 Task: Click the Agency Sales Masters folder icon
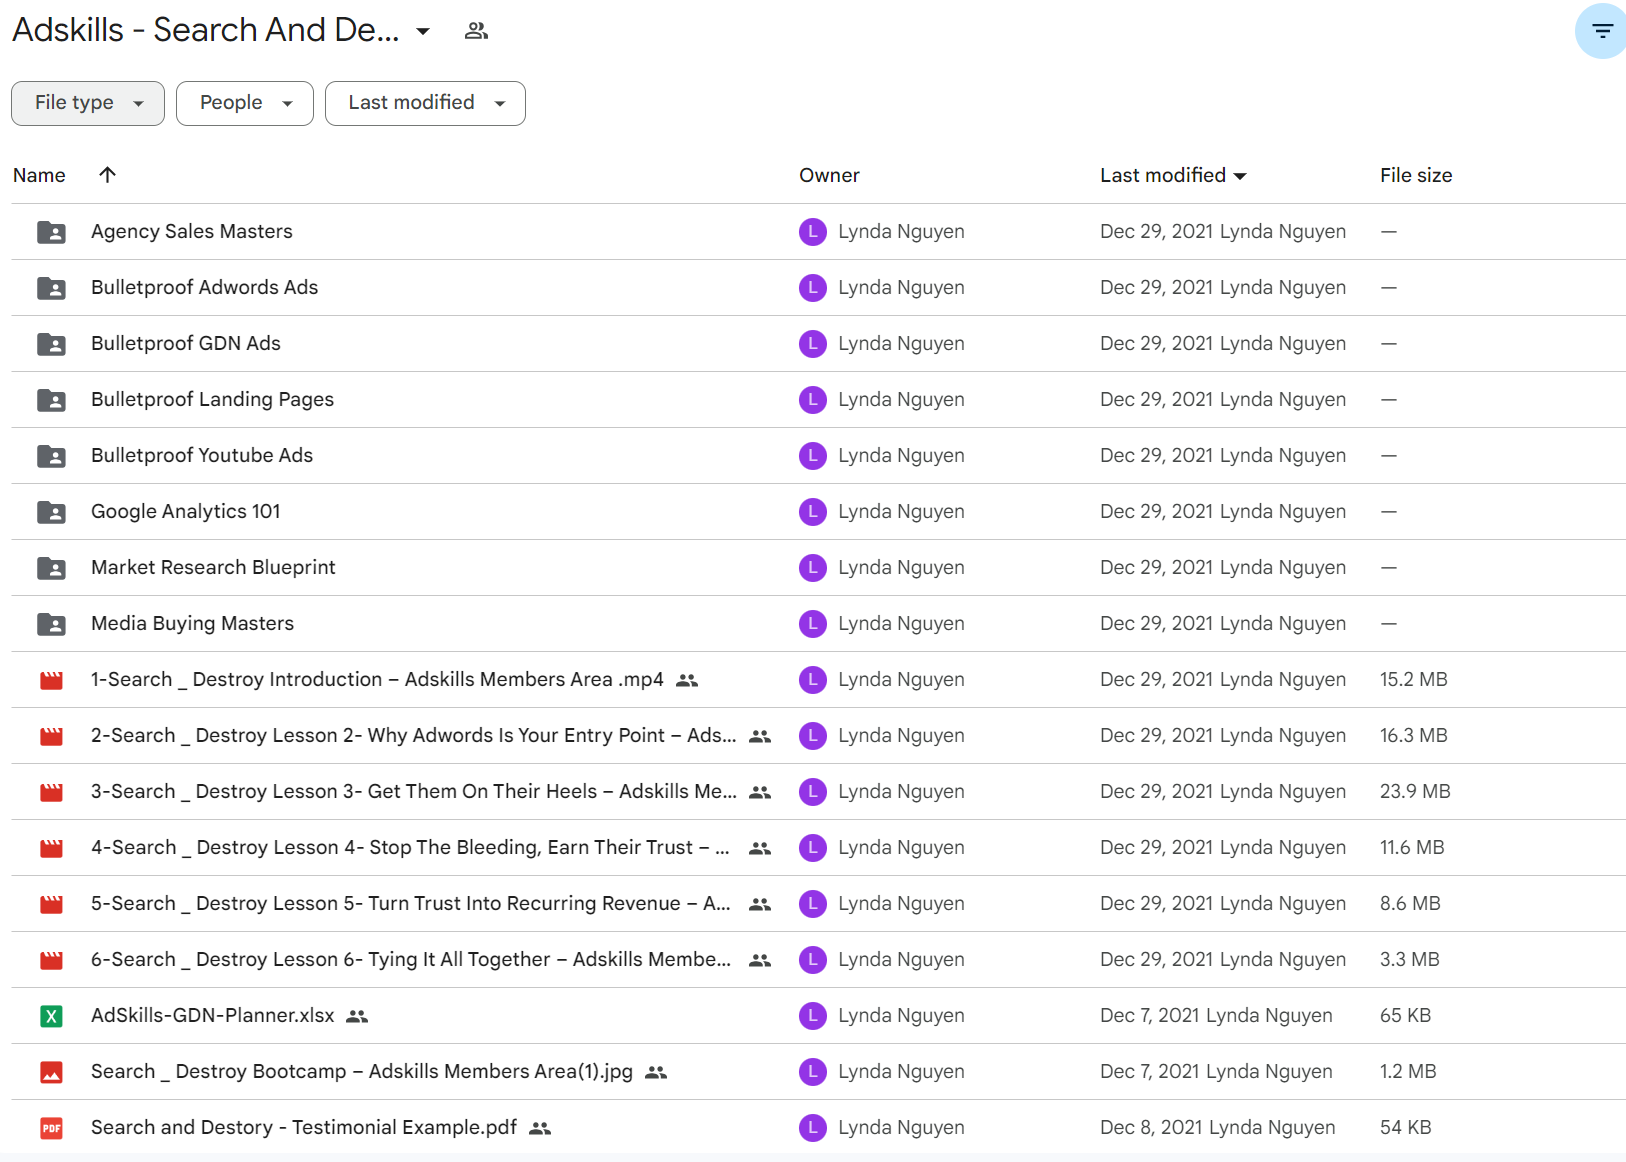(51, 232)
